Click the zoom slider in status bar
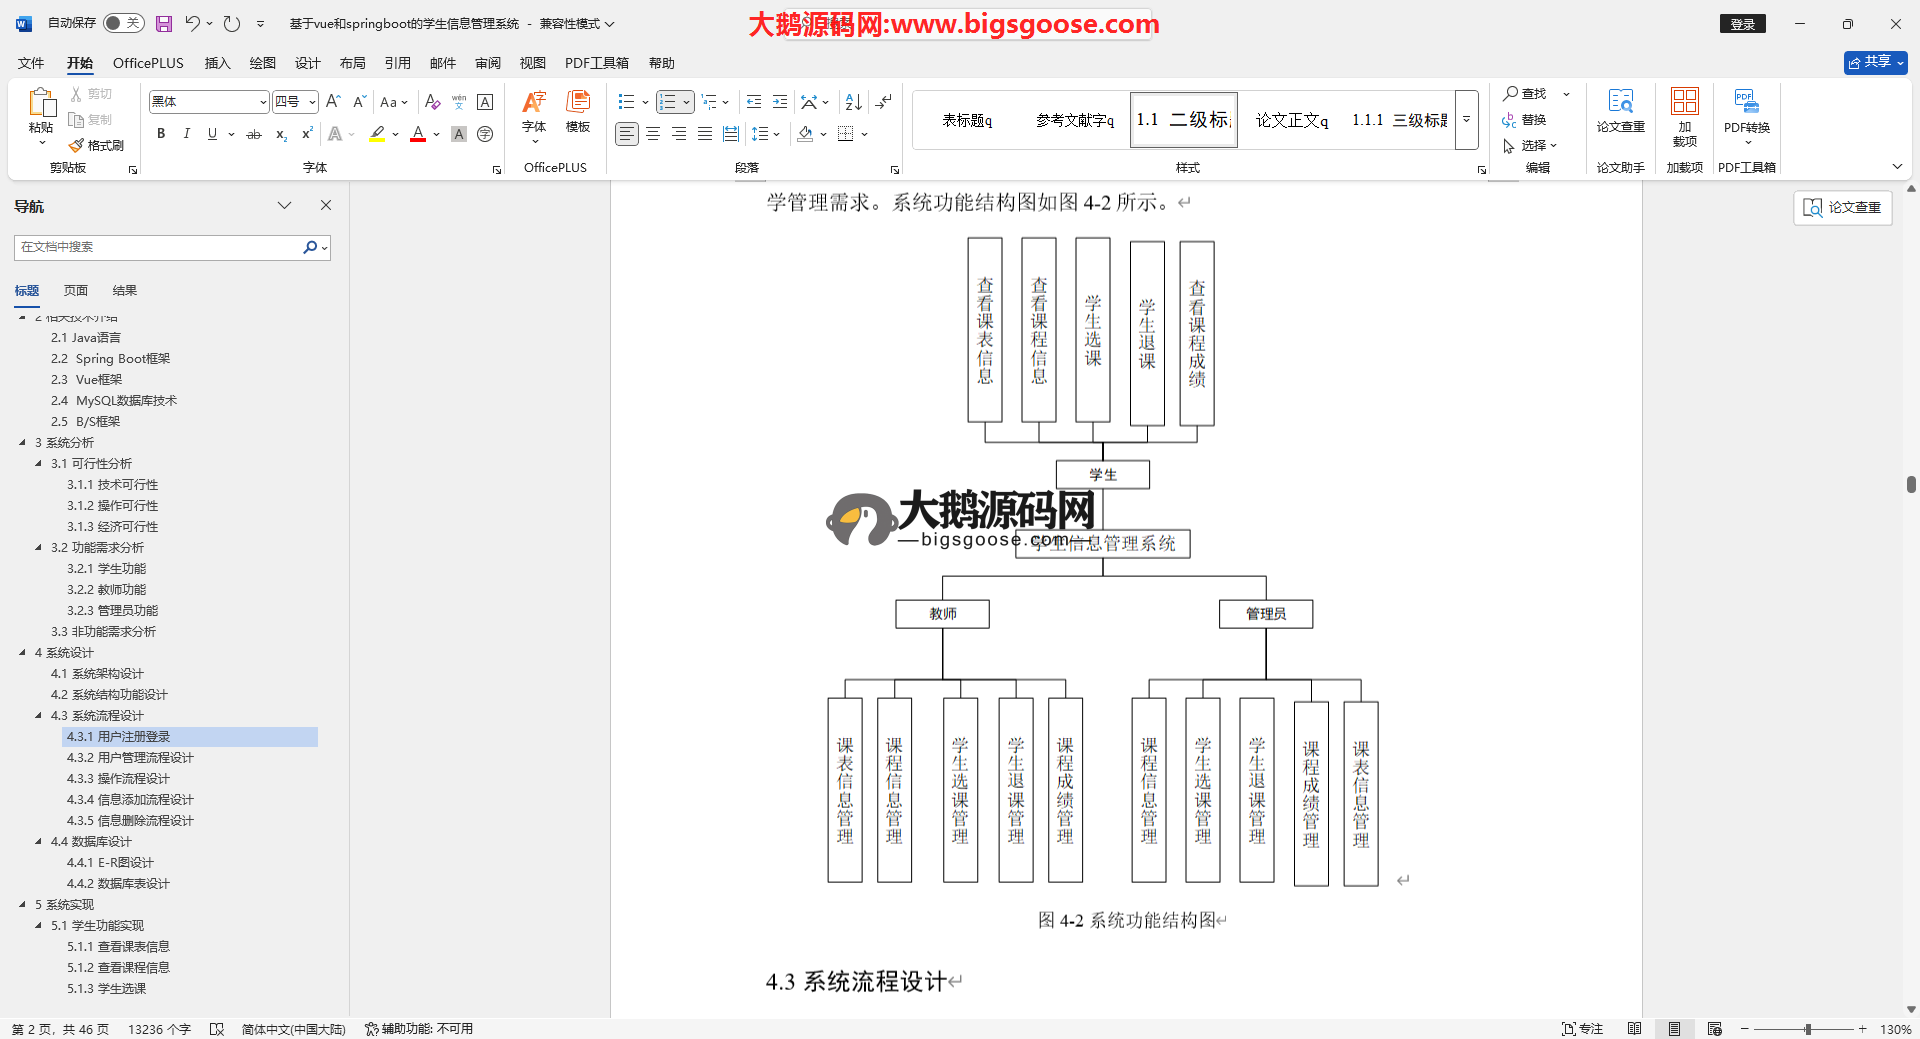The width and height of the screenshot is (1920, 1039). tap(1807, 1029)
